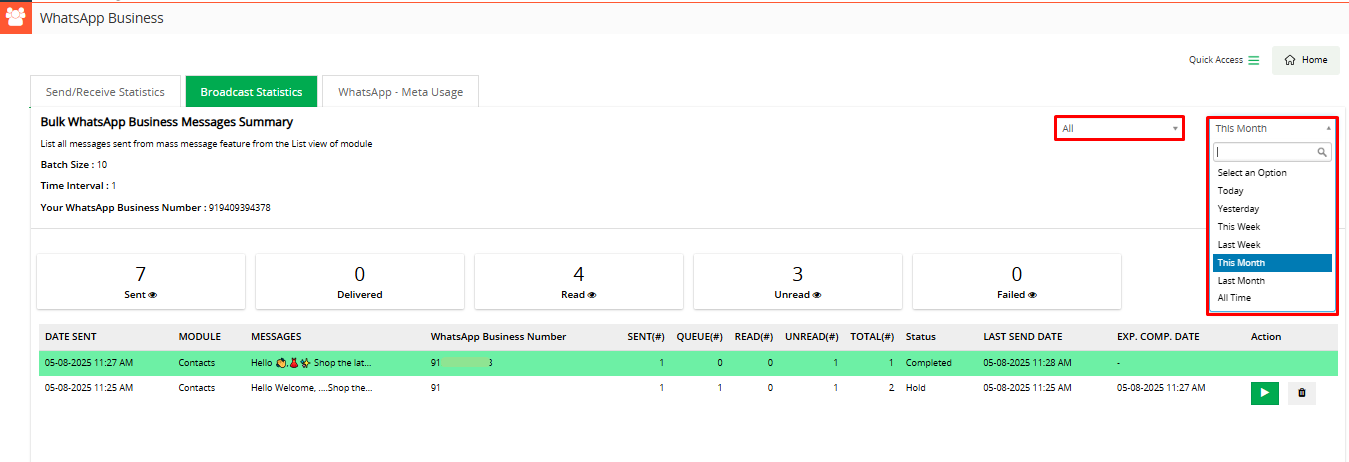
Task: Click the Failed count card
Action: pos(1017,281)
